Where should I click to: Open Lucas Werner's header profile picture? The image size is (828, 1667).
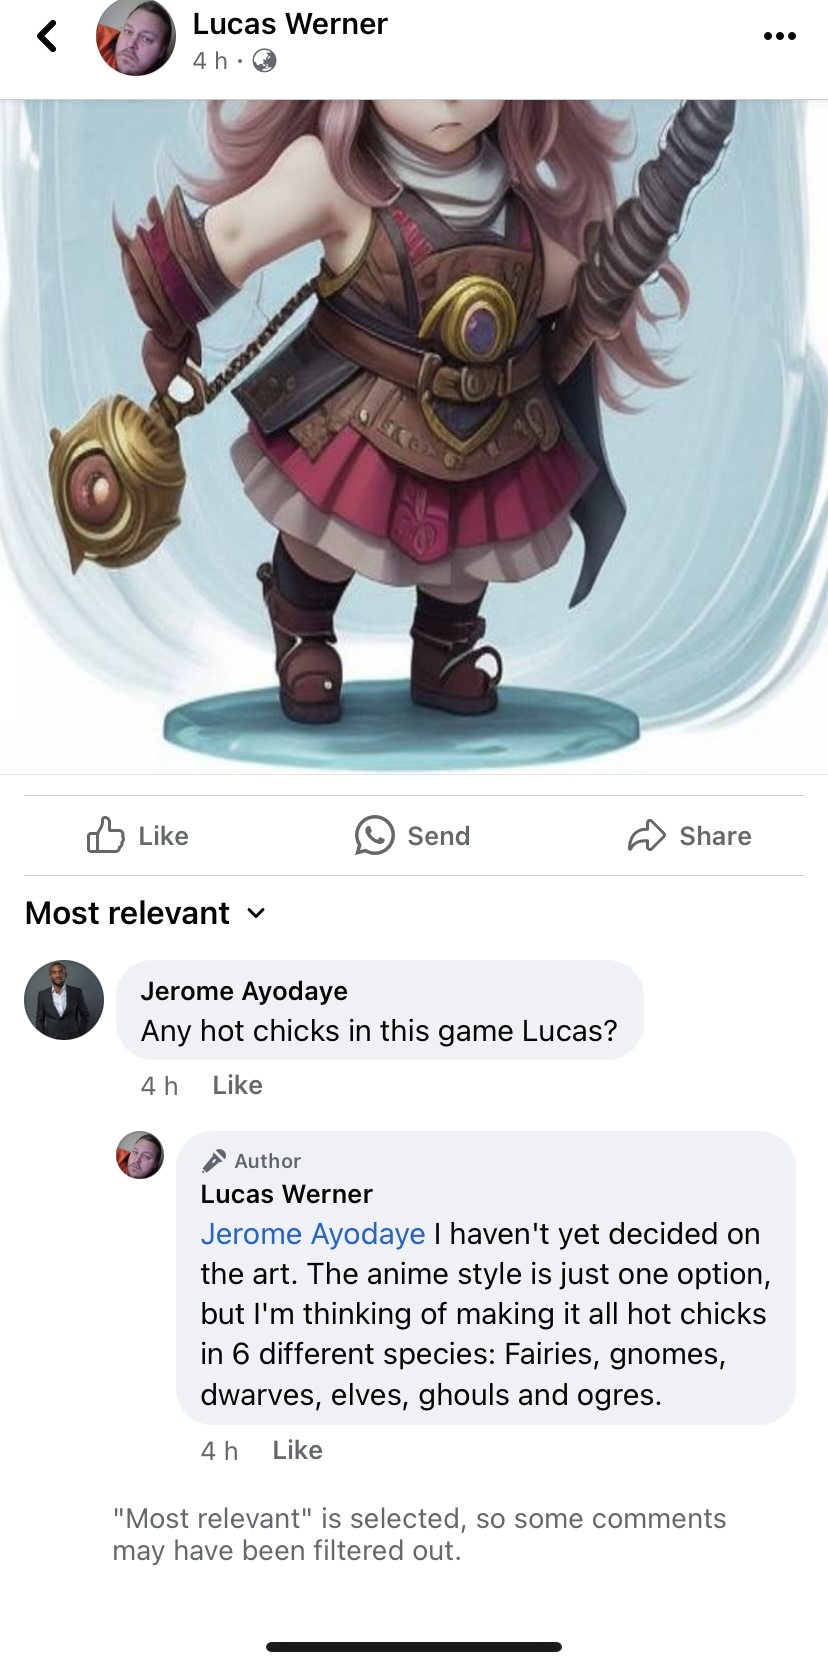pos(136,37)
